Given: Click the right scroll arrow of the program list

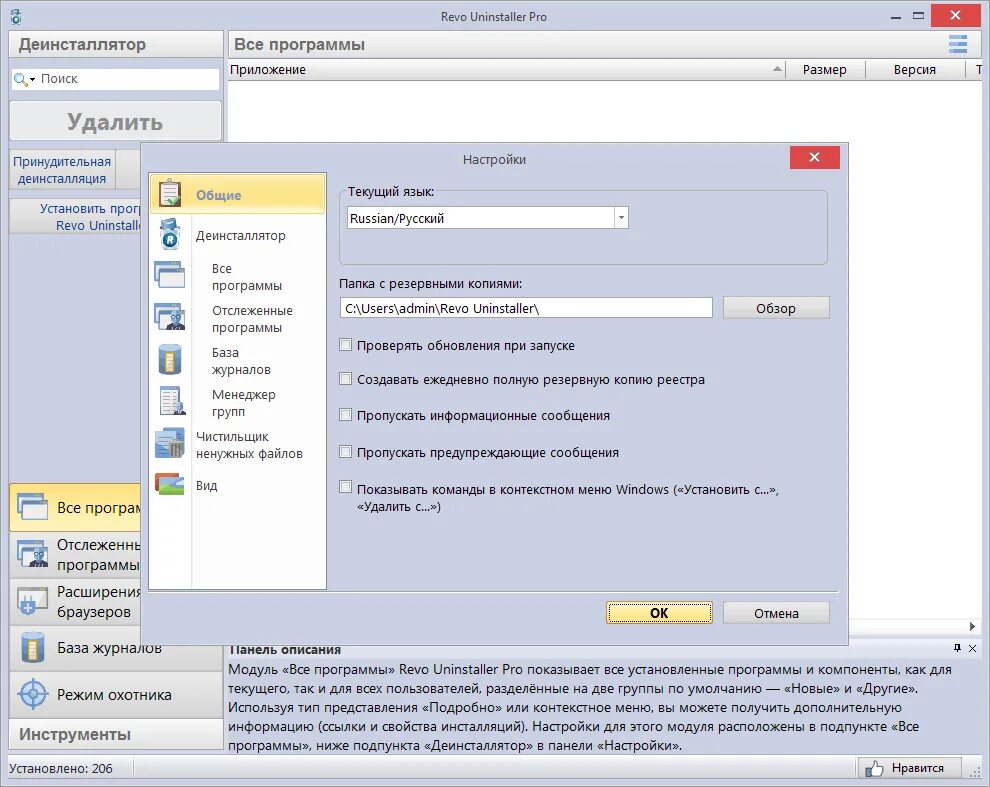Looking at the screenshot, I should (972, 626).
